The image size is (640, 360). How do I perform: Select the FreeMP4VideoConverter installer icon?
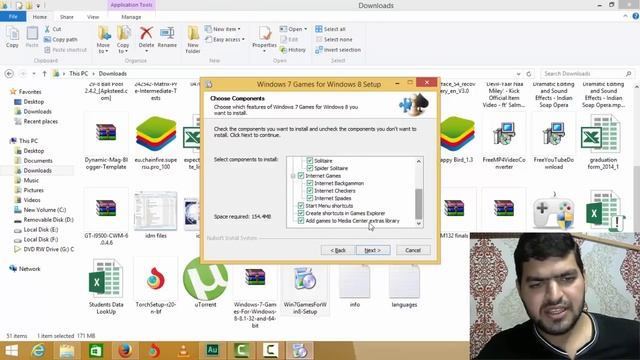click(x=504, y=133)
